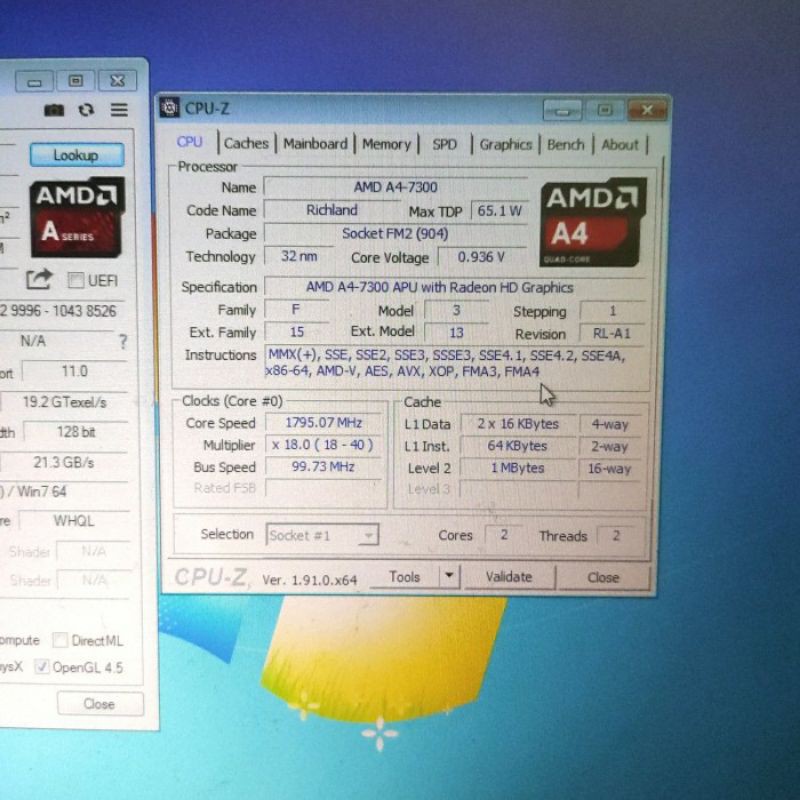800x800 pixels.
Task: Click the GPU-Z refresh icon
Action: pyautogui.click(x=86, y=110)
